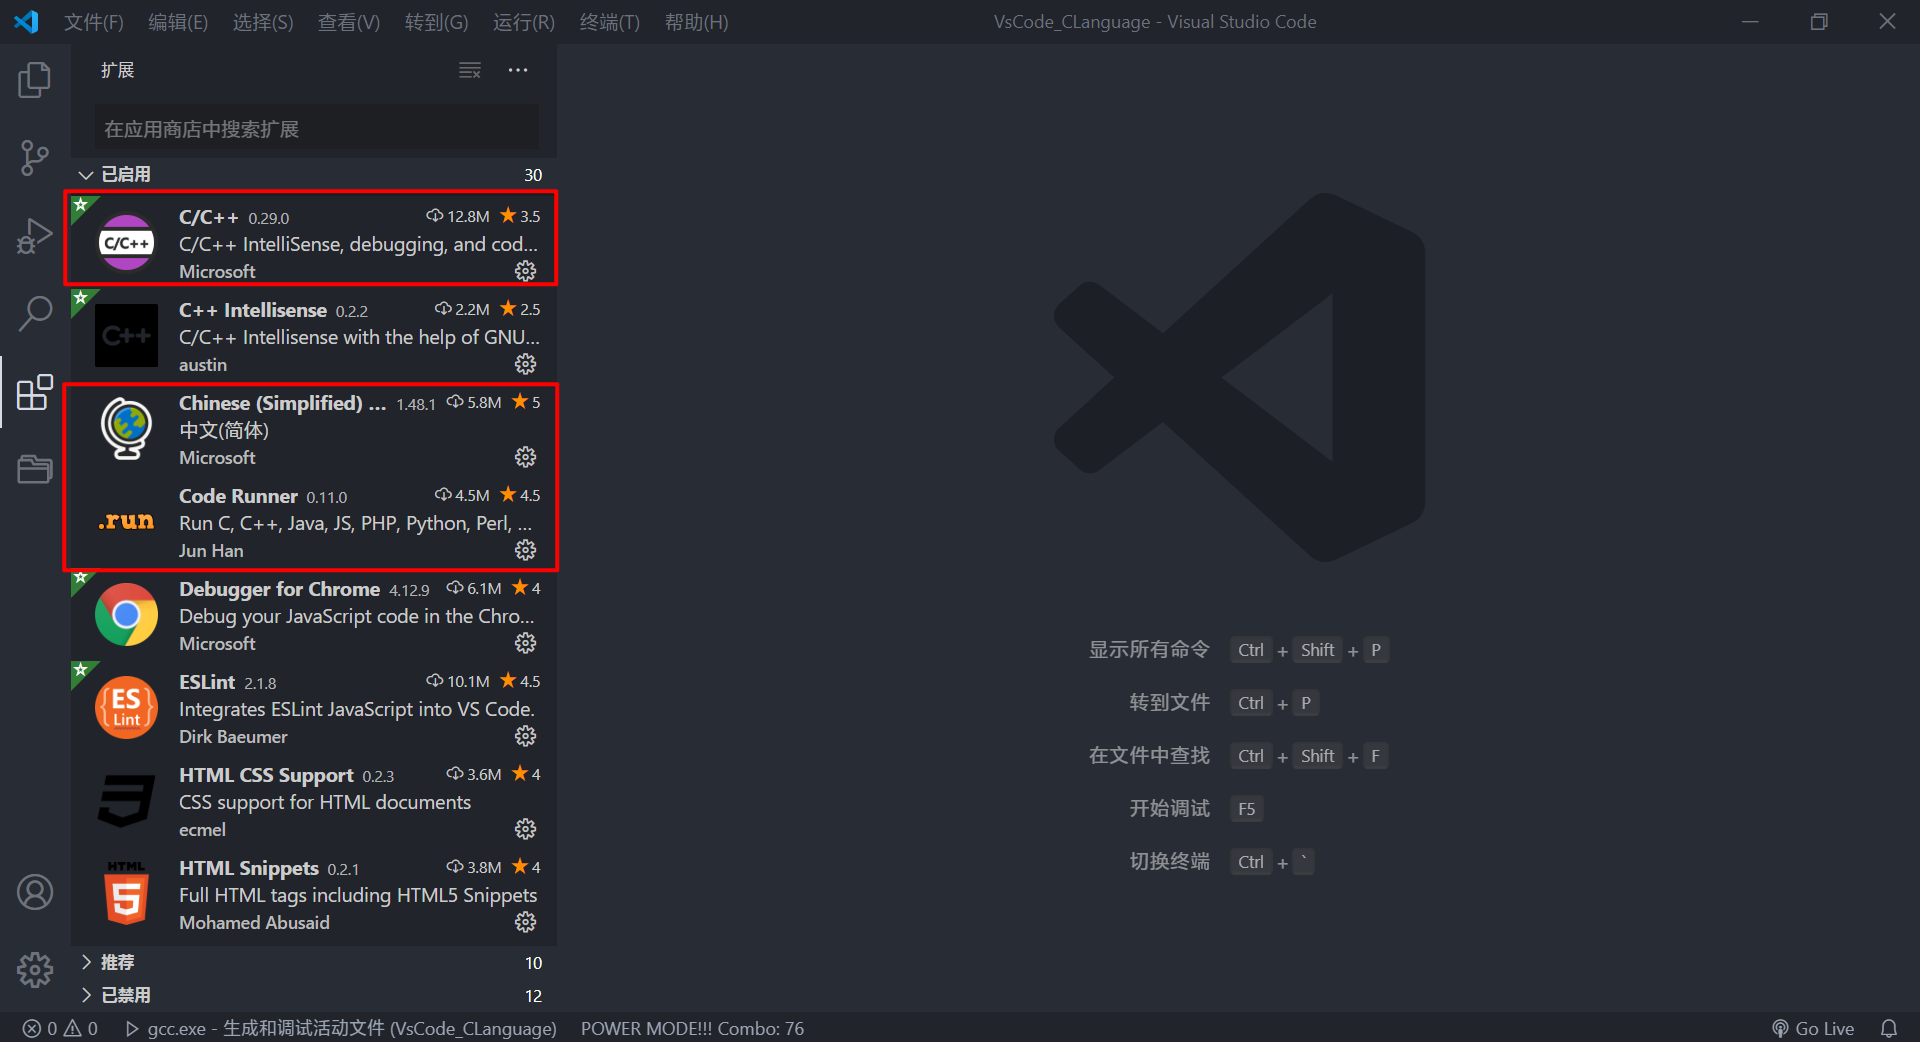
Task: Open gear settings for Chinese (Simplified) extension
Action: click(x=525, y=457)
